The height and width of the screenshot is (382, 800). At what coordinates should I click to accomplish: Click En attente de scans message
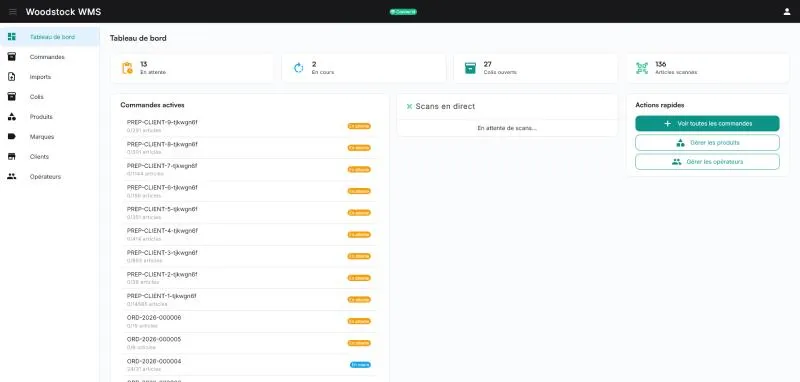point(507,128)
